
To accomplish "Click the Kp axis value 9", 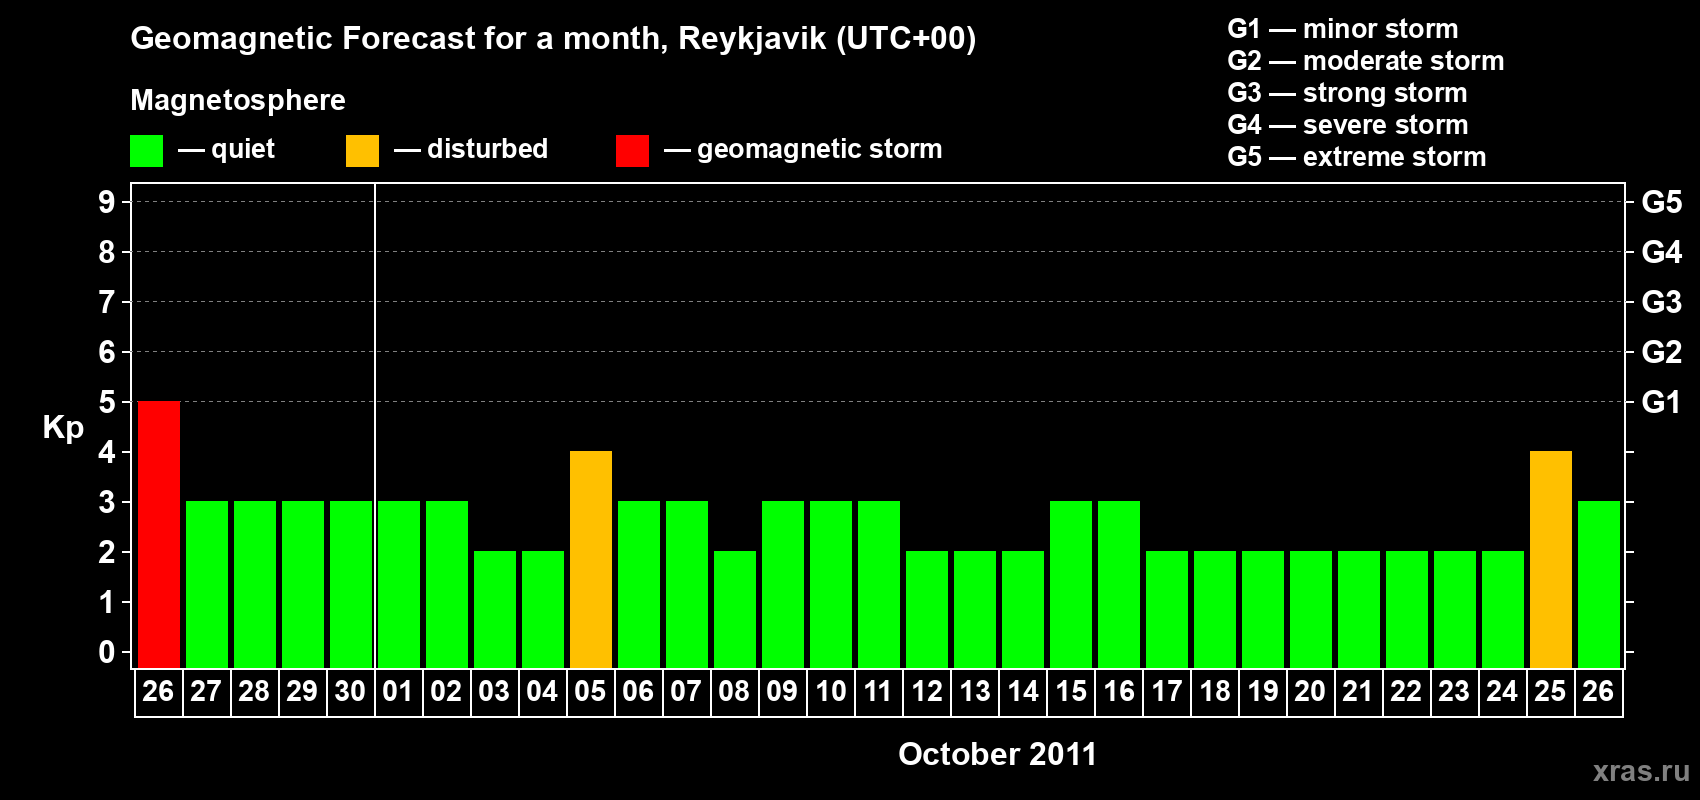I will pyautogui.click(x=107, y=202).
